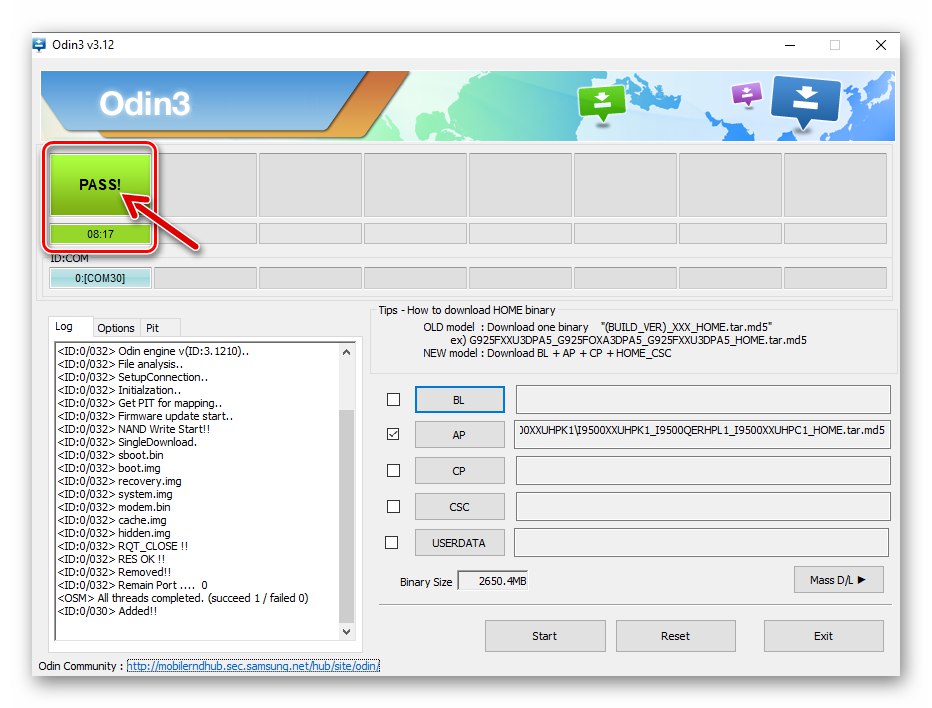Click log line 'NAND Write Start!!'
This screenshot has height=708, width=932.
134,429
